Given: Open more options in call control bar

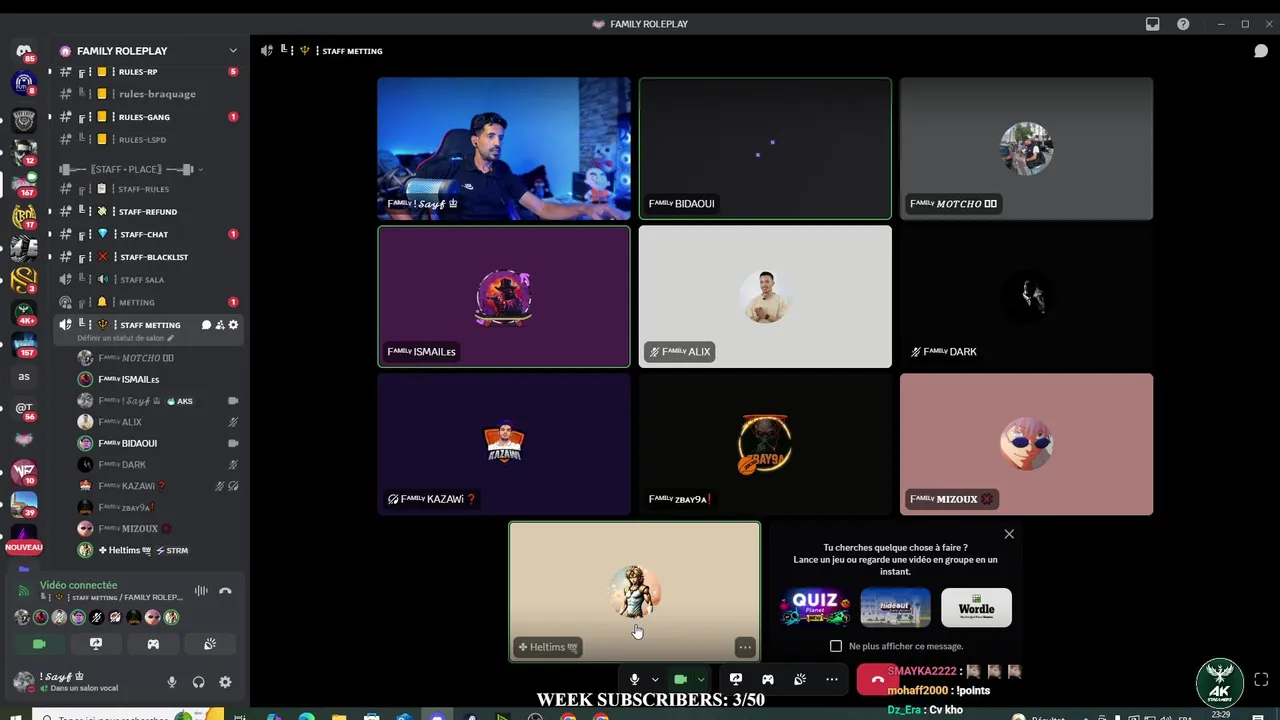Looking at the screenshot, I should pos(832,679).
